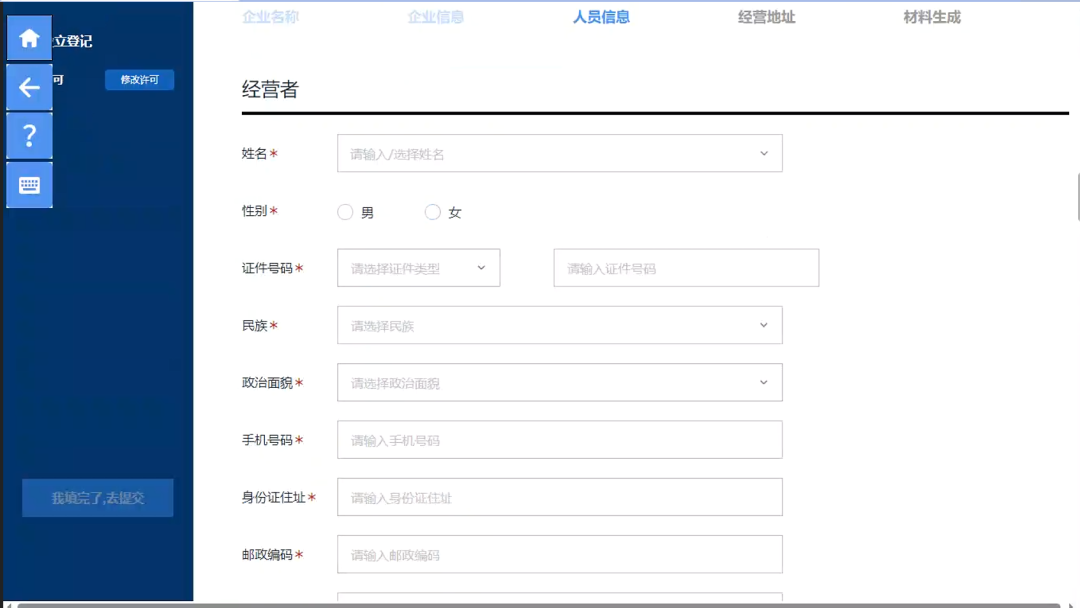Go to the 经营地址 step tab

764,16
